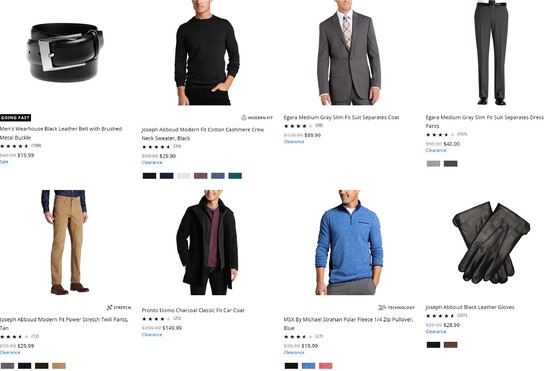
Task: Click Clearance link under cashmere crew sweater
Action: pos(152,163)
